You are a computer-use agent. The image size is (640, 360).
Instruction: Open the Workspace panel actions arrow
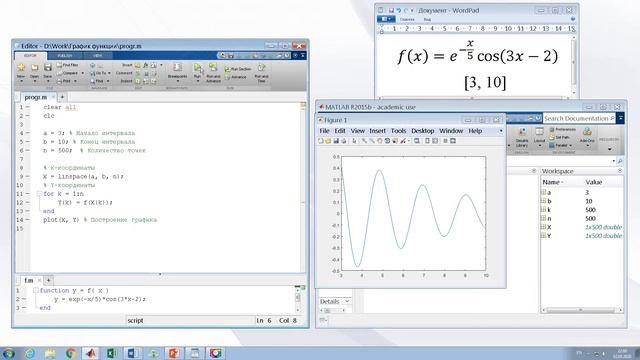click(x=620, y=171)
